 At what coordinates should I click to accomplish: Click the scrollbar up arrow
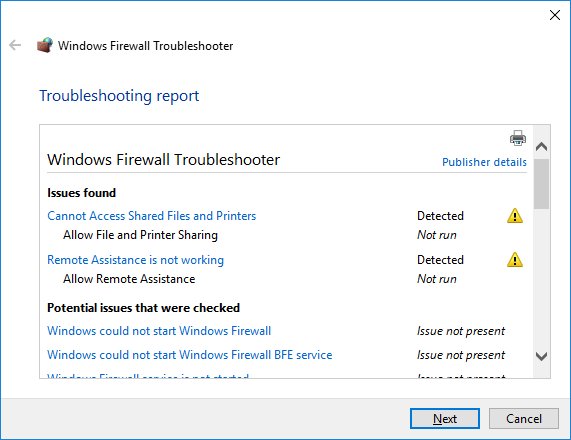pyautogui.click(x=542, y=146)
